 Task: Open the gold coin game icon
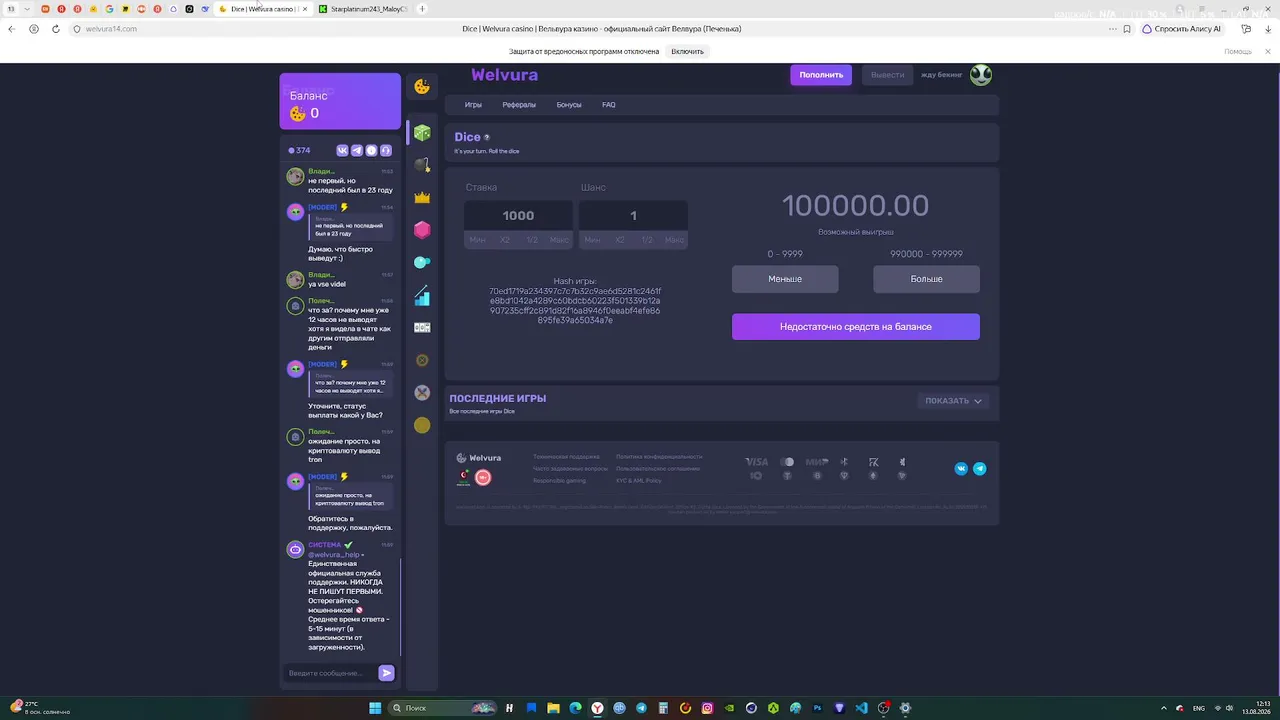pyautogui.click(x=422, y=425)
